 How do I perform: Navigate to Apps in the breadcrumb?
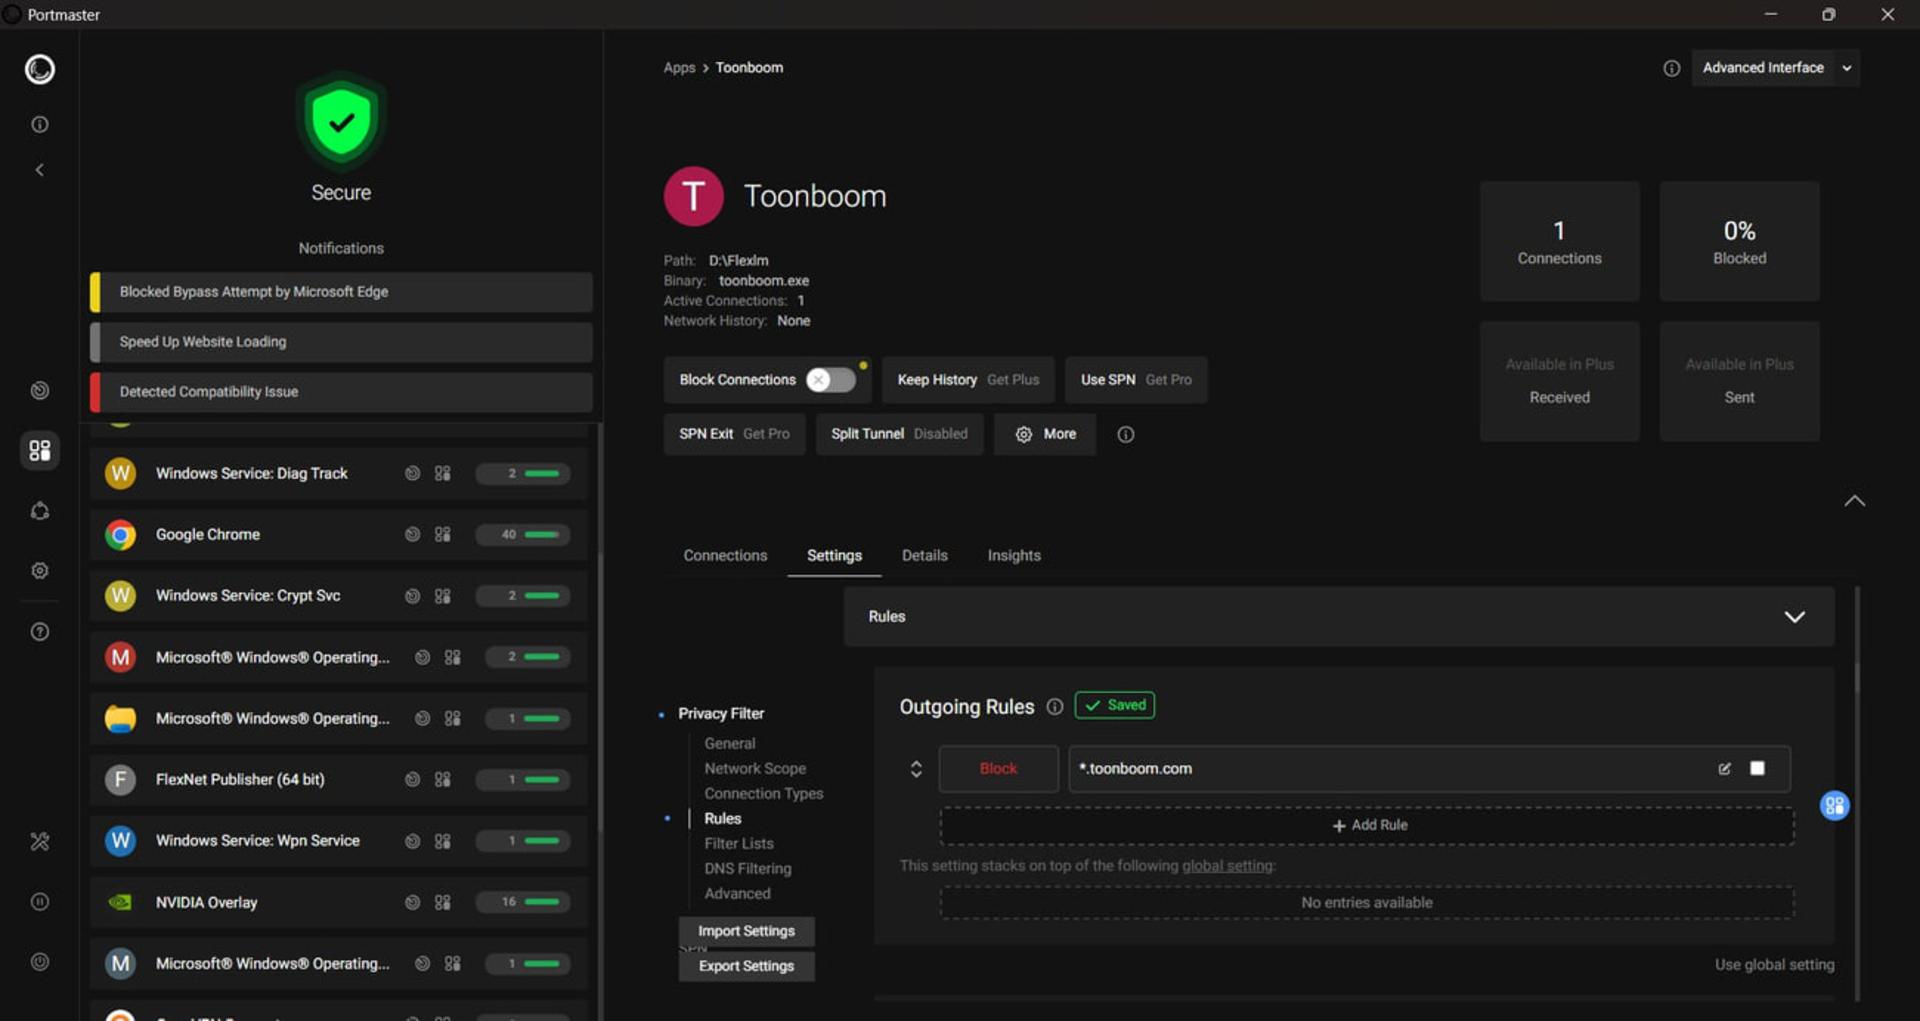pyautogui.click(x=679, y=68)
